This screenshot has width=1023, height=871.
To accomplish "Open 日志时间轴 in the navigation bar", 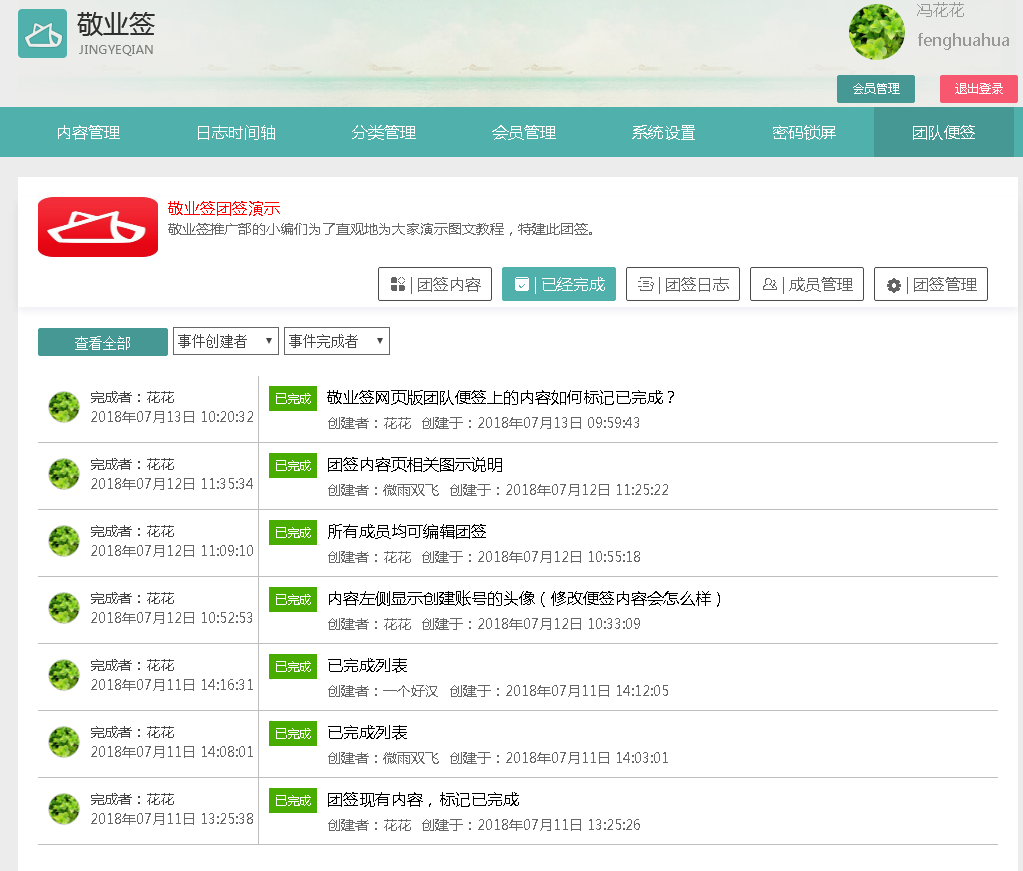I will (236, 132).
